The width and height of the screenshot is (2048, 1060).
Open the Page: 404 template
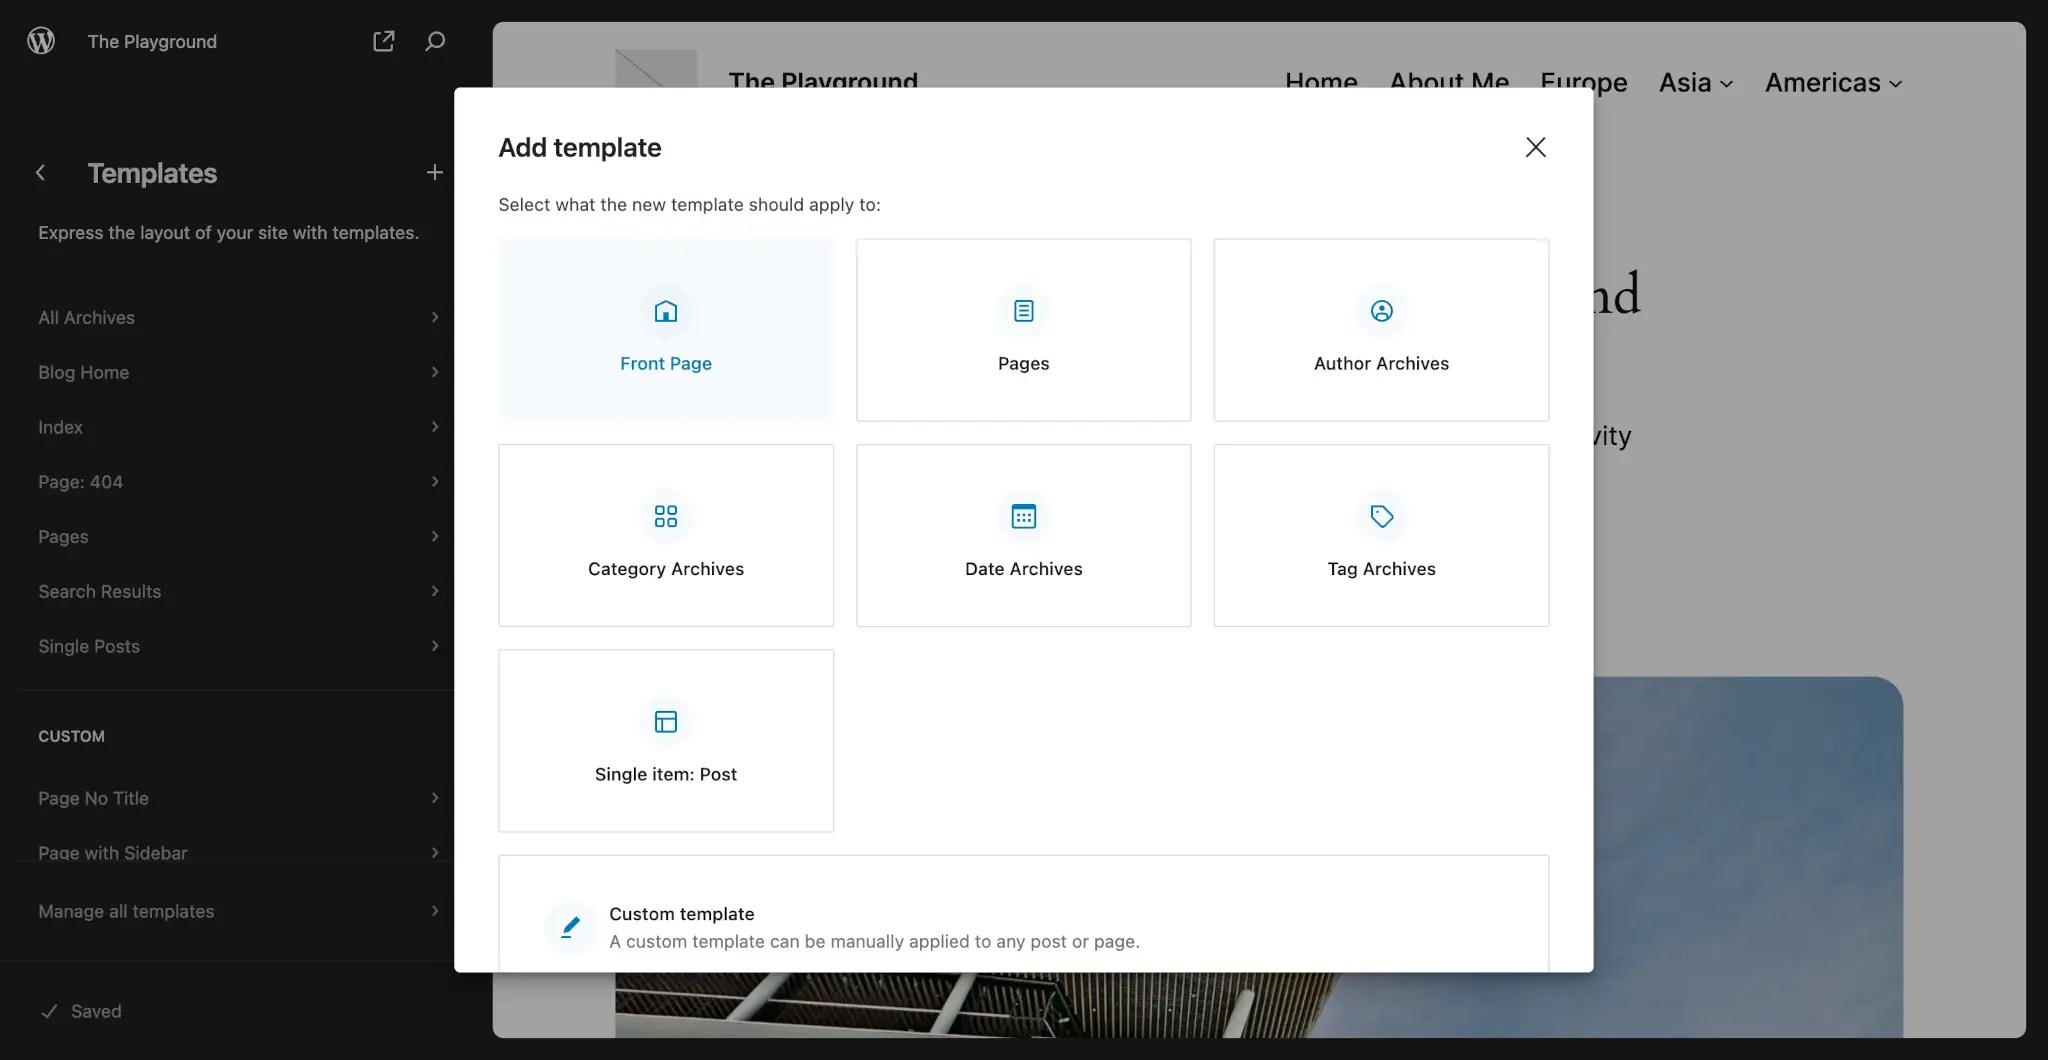pos(238,482)
